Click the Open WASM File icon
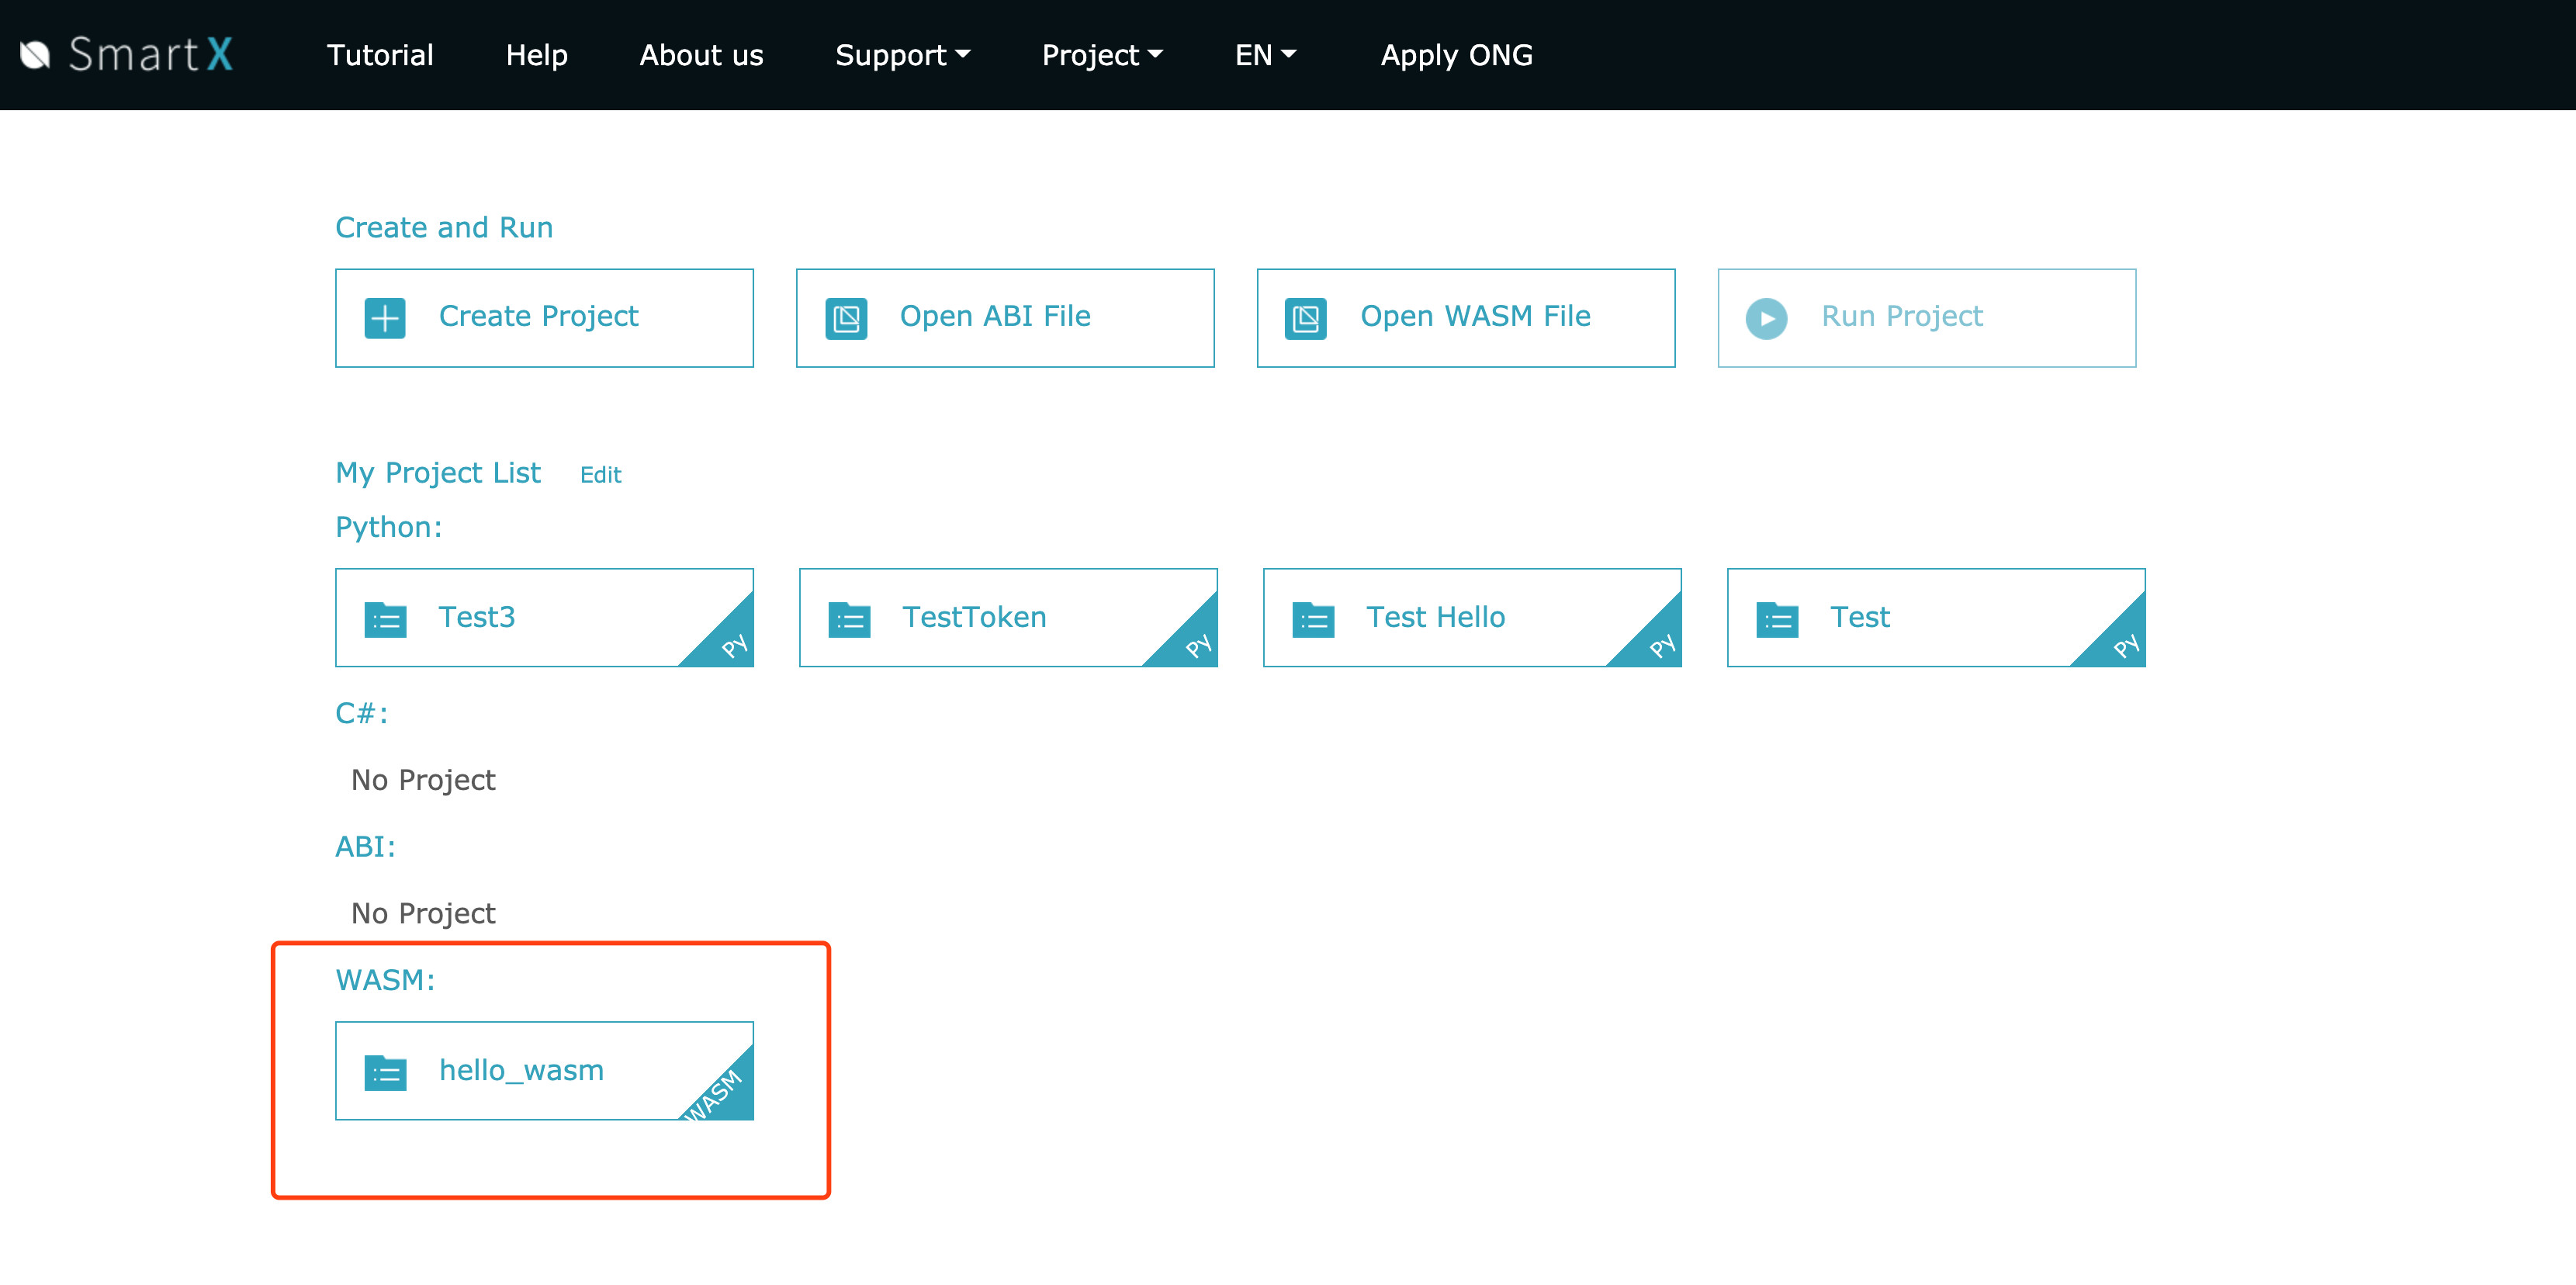 (x=1306, y=318)
